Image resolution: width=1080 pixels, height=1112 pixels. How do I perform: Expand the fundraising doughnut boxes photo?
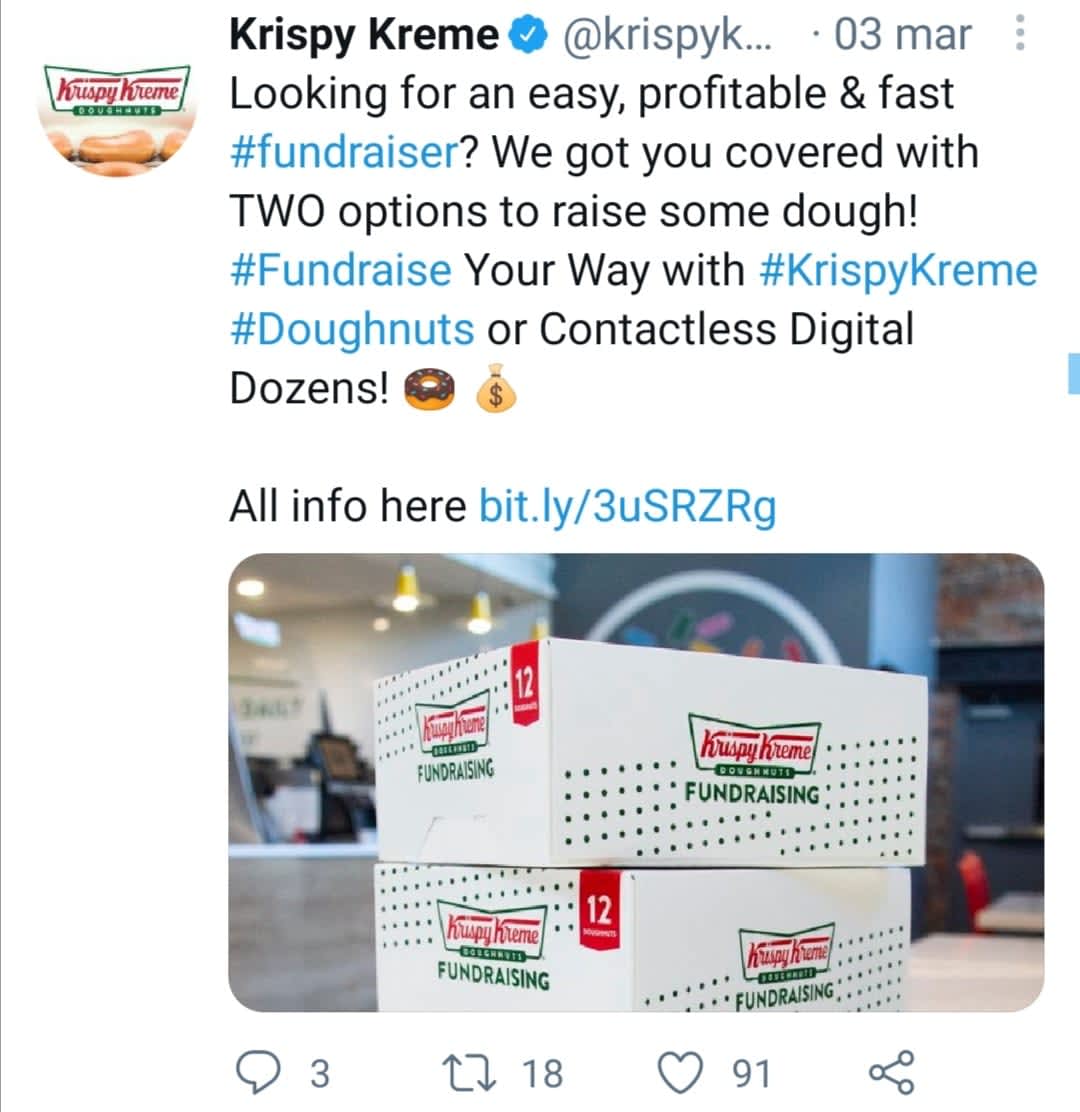click(636, 782)
